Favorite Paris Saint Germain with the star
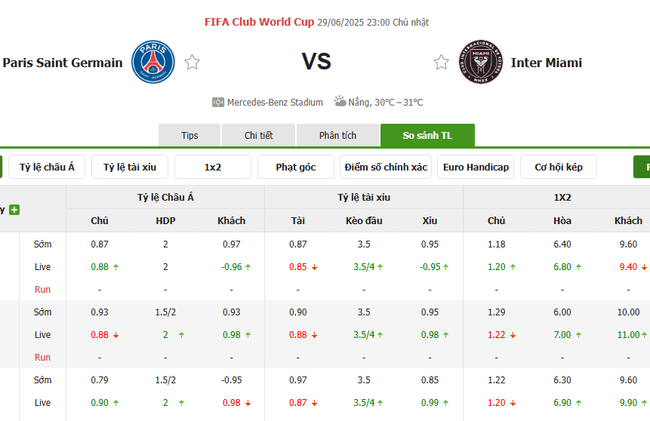Screen dimensions: 650x421 [x=192, y=62]
